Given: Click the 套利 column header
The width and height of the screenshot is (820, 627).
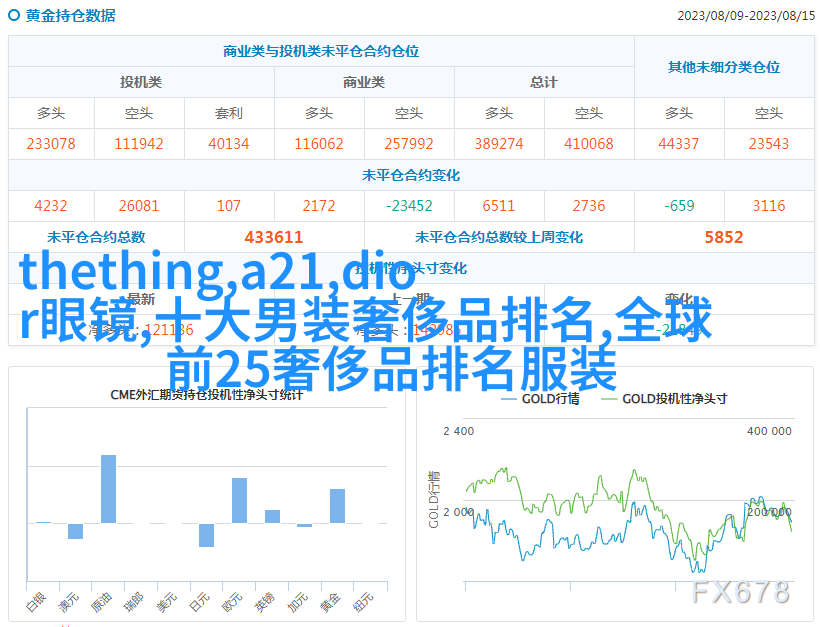Looking at the screenshot, I should pyautogui.click(x=229, y=113).
